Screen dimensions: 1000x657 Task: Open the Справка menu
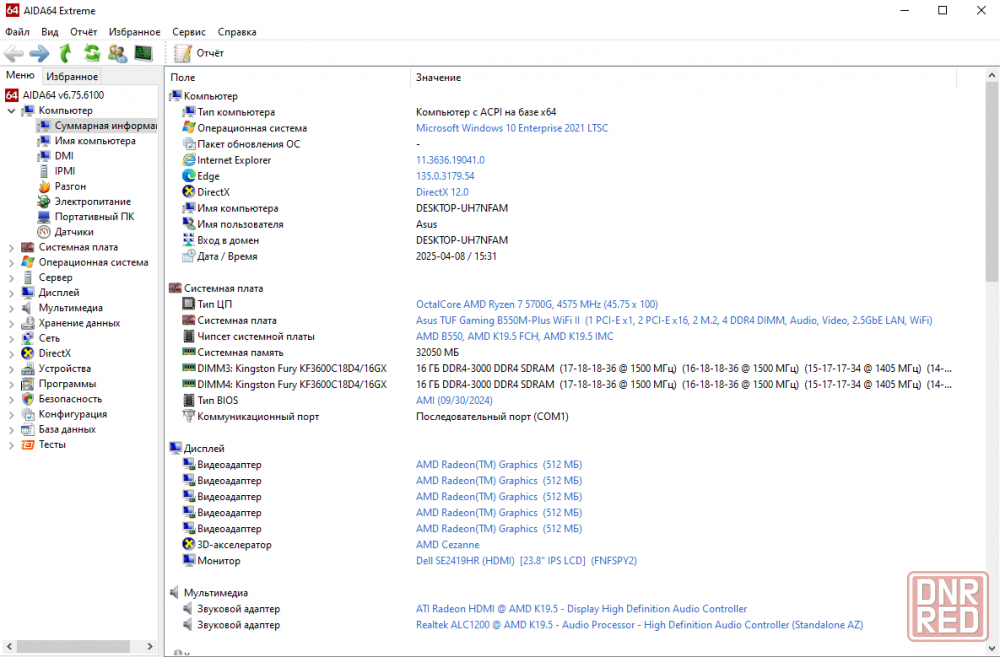237,32
